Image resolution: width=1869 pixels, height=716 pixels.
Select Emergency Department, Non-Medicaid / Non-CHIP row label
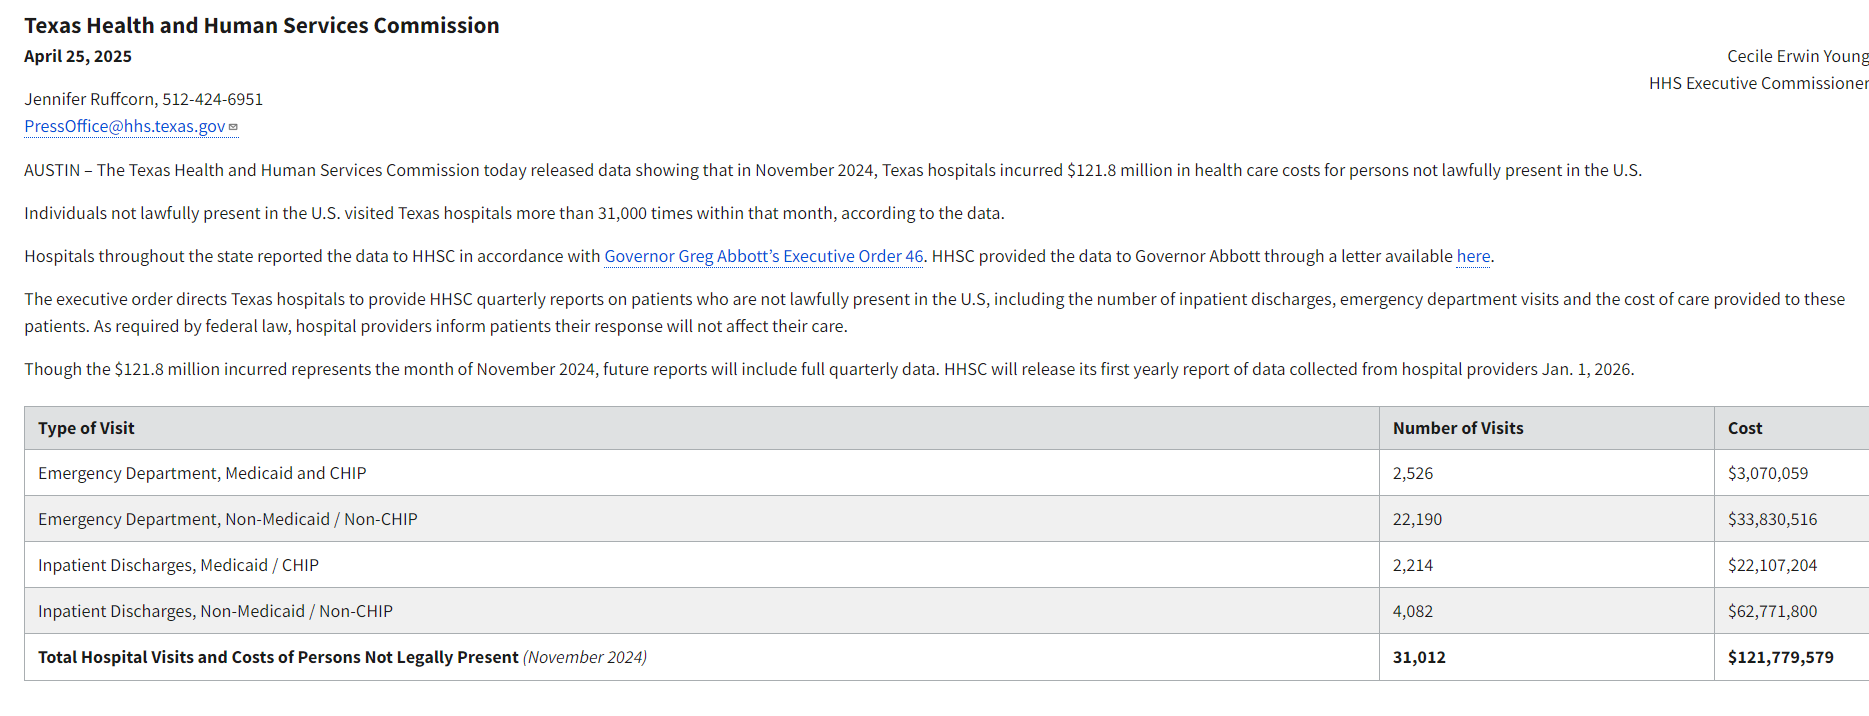(228, 519)
